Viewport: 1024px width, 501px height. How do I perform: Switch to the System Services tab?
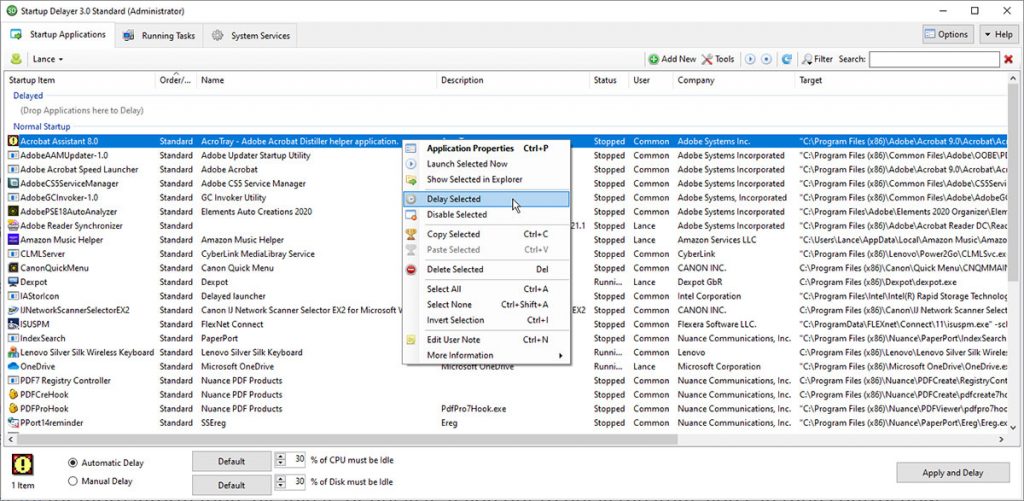(x=252, y=36)
